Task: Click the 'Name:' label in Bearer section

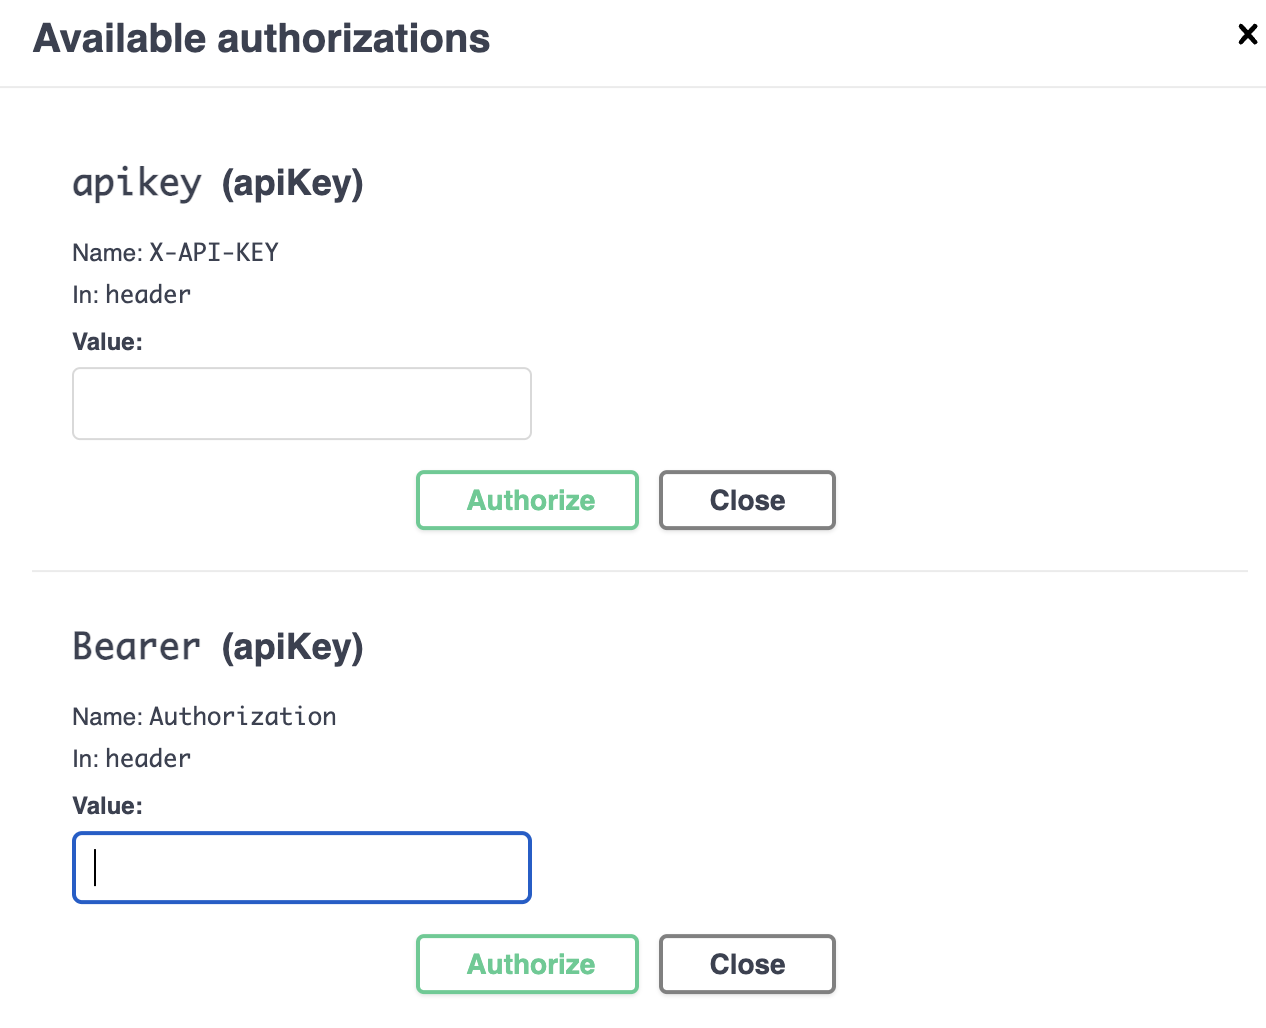Action: click(x=107, y=717)
